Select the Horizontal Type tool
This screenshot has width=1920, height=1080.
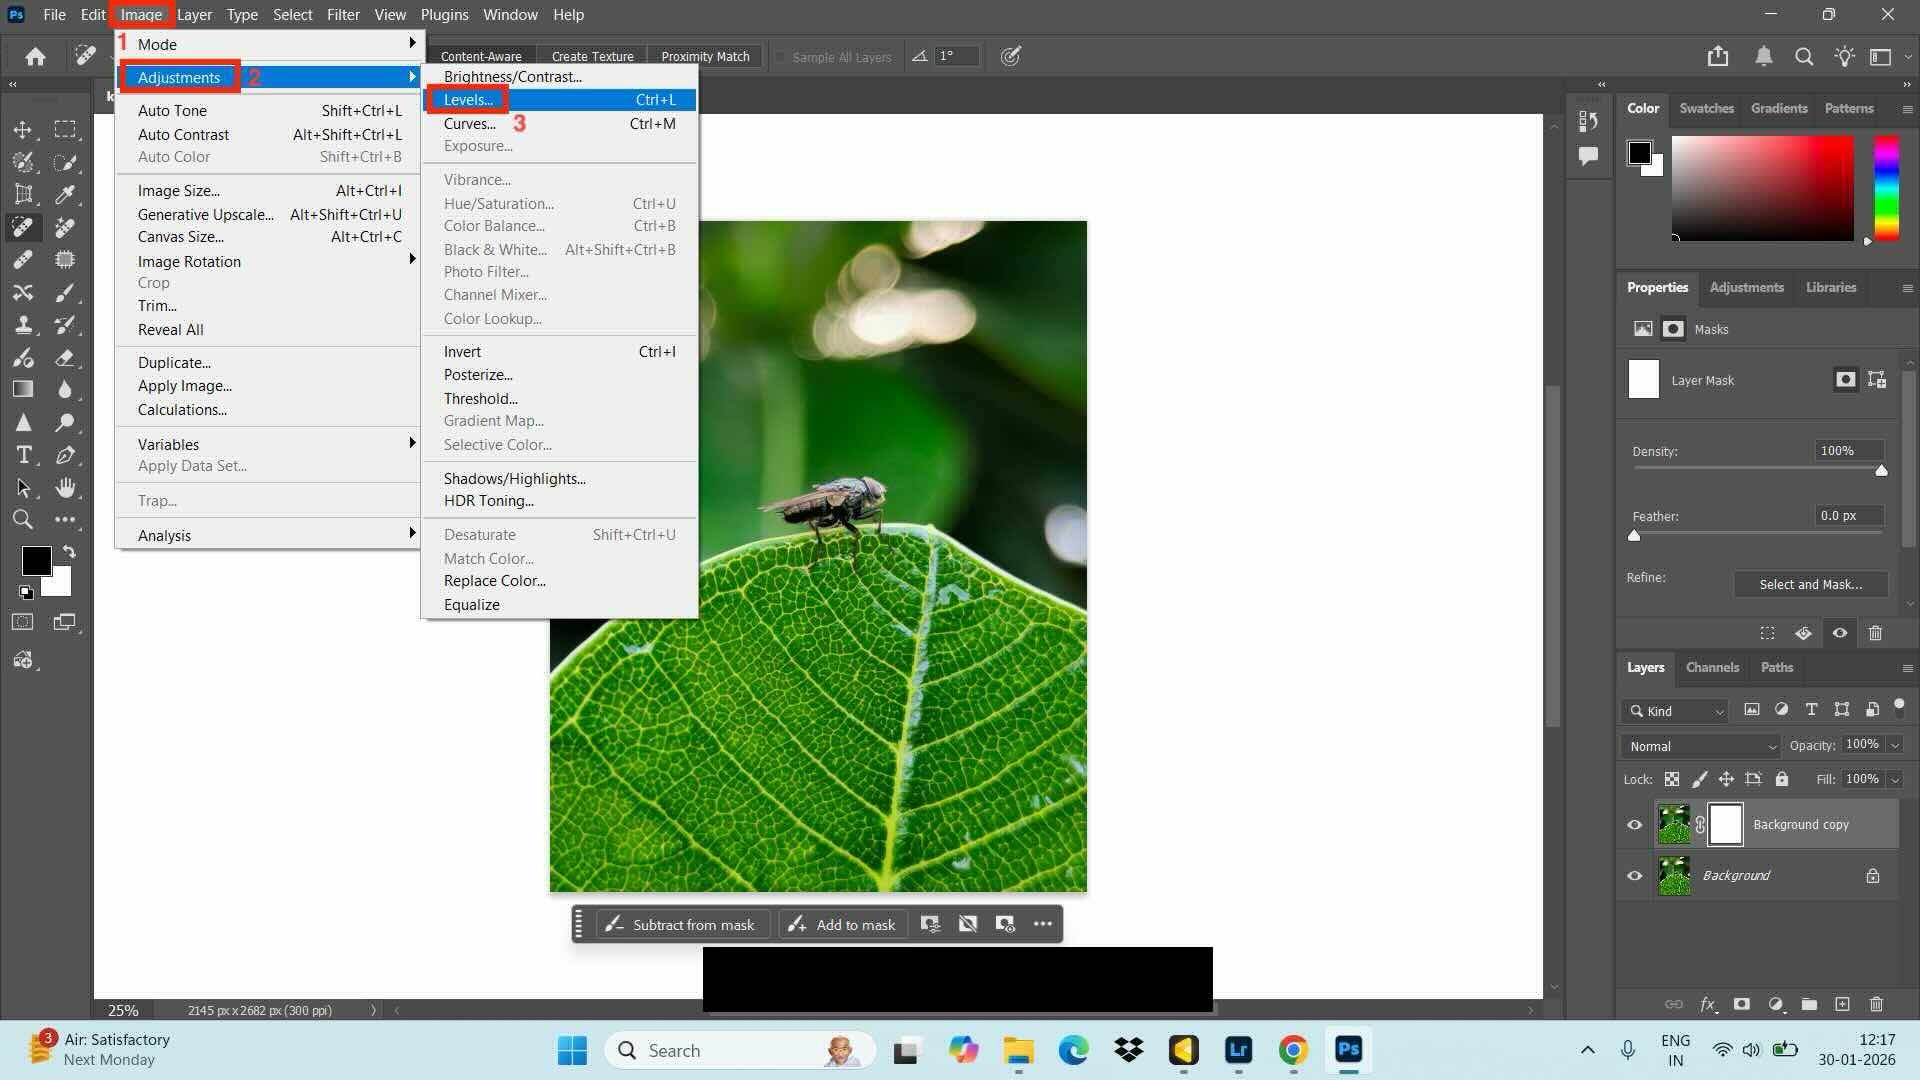click(x=24, y=455)
